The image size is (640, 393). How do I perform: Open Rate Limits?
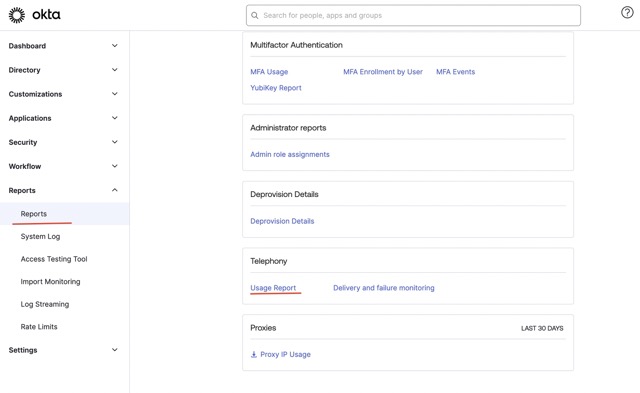(39, 326)
